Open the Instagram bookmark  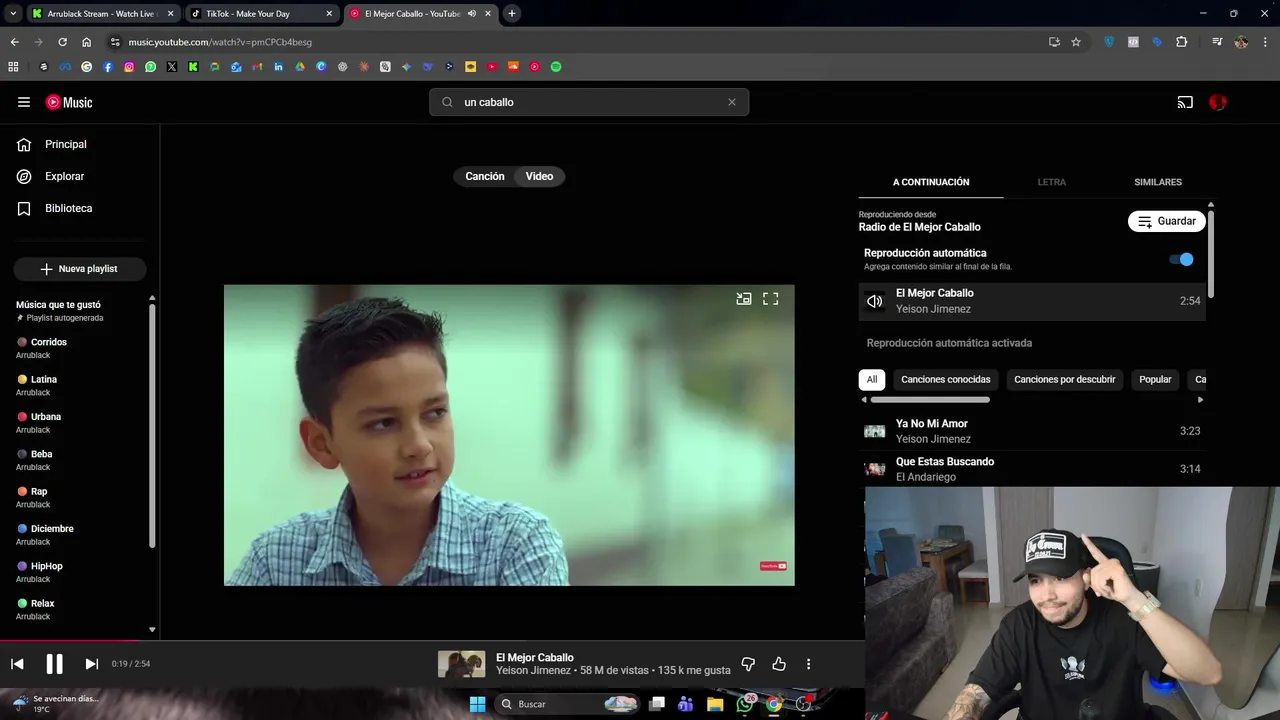tap(129, 67)
